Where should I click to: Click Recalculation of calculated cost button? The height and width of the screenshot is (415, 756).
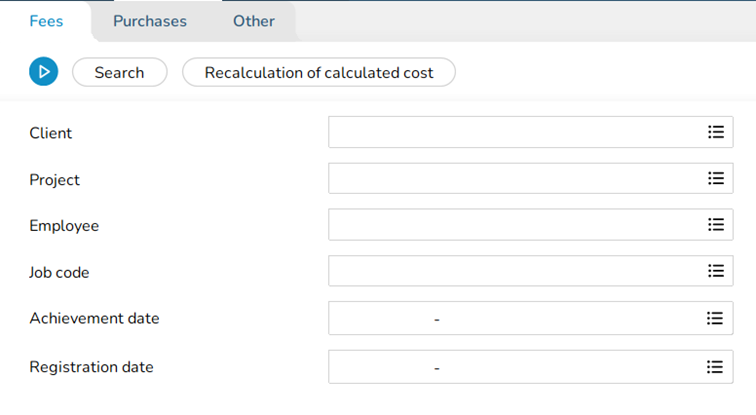coord(319,72)
